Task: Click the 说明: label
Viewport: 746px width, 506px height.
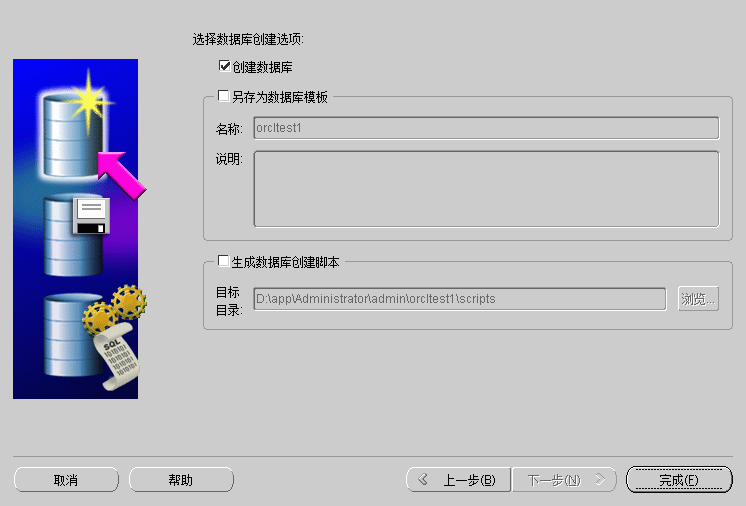Action: tap(229, 159)
